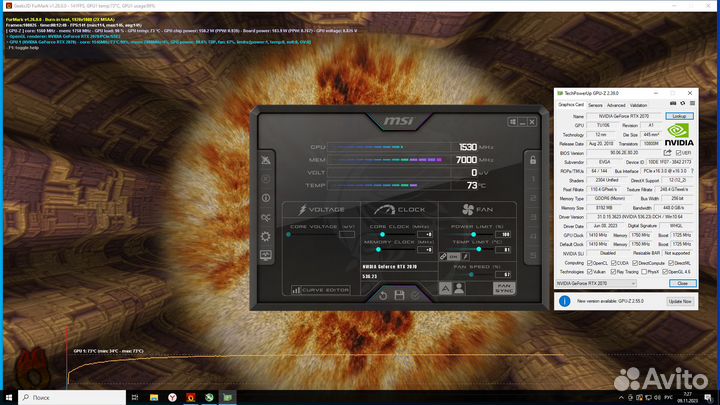Toggle the profile lock icon in Afterburner

(533, 160)
